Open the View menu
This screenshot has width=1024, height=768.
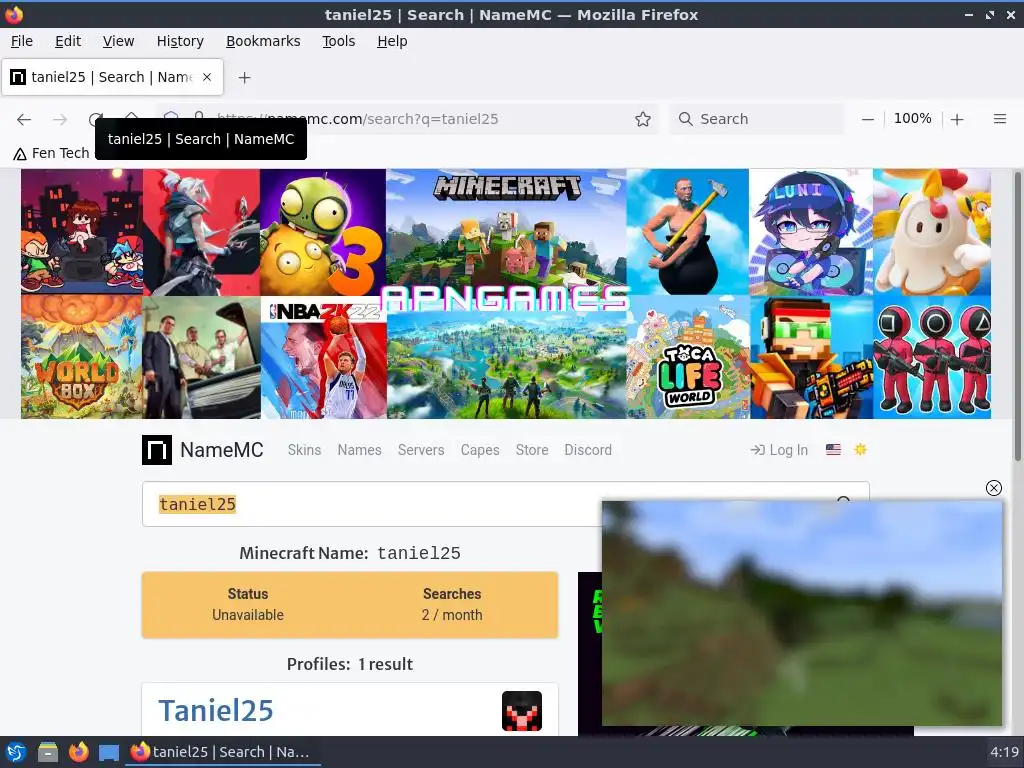118,41
